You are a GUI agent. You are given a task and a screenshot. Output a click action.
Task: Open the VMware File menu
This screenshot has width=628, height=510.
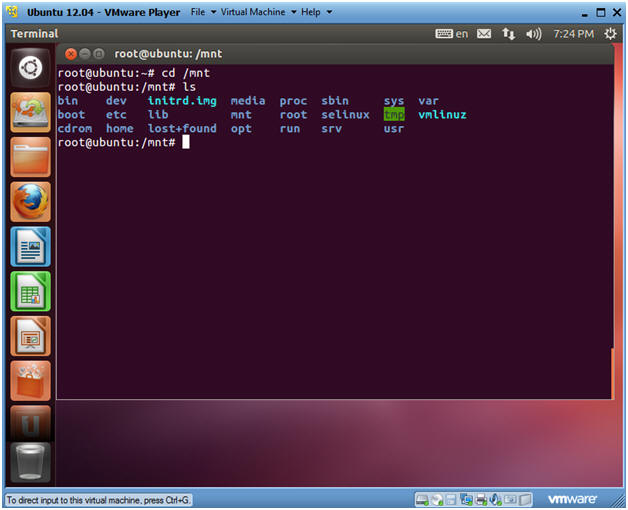pos(198,12)
